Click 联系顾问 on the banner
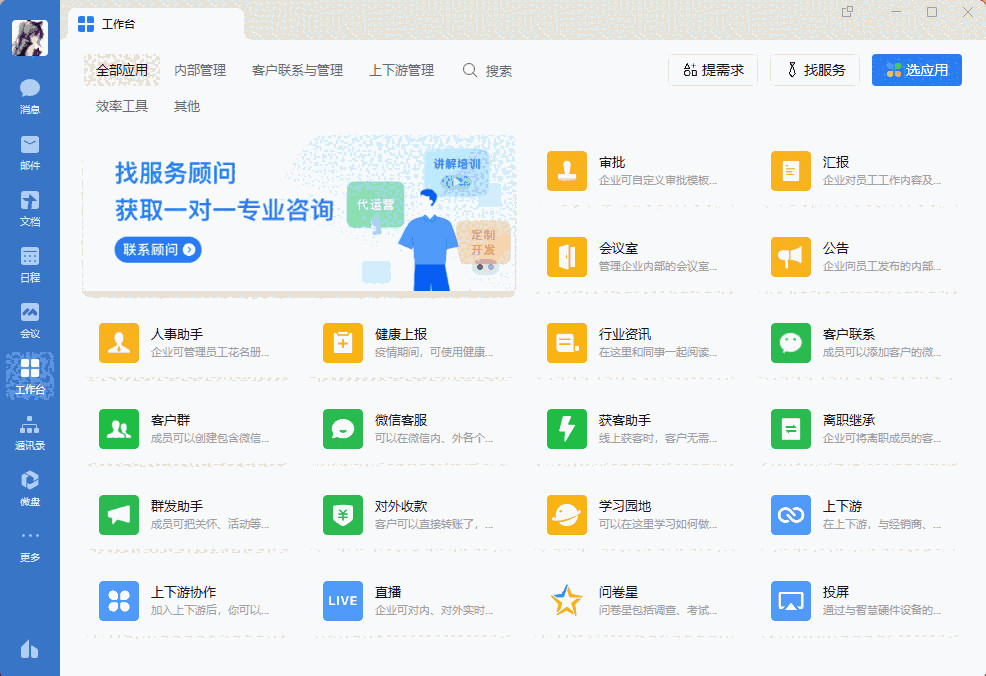 coord(157,247)
